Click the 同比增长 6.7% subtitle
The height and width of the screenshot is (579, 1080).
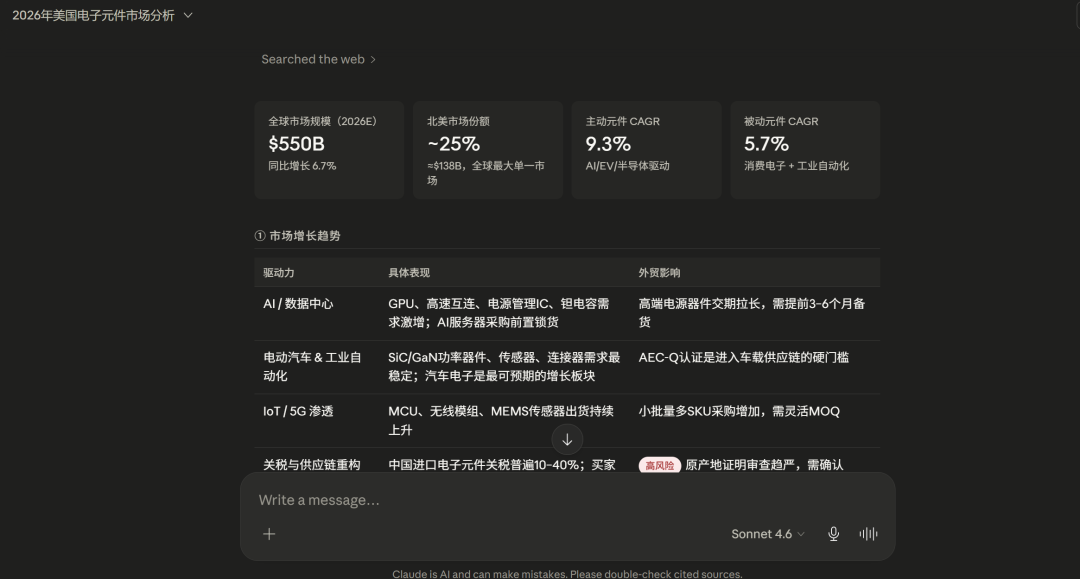(302, 166)
